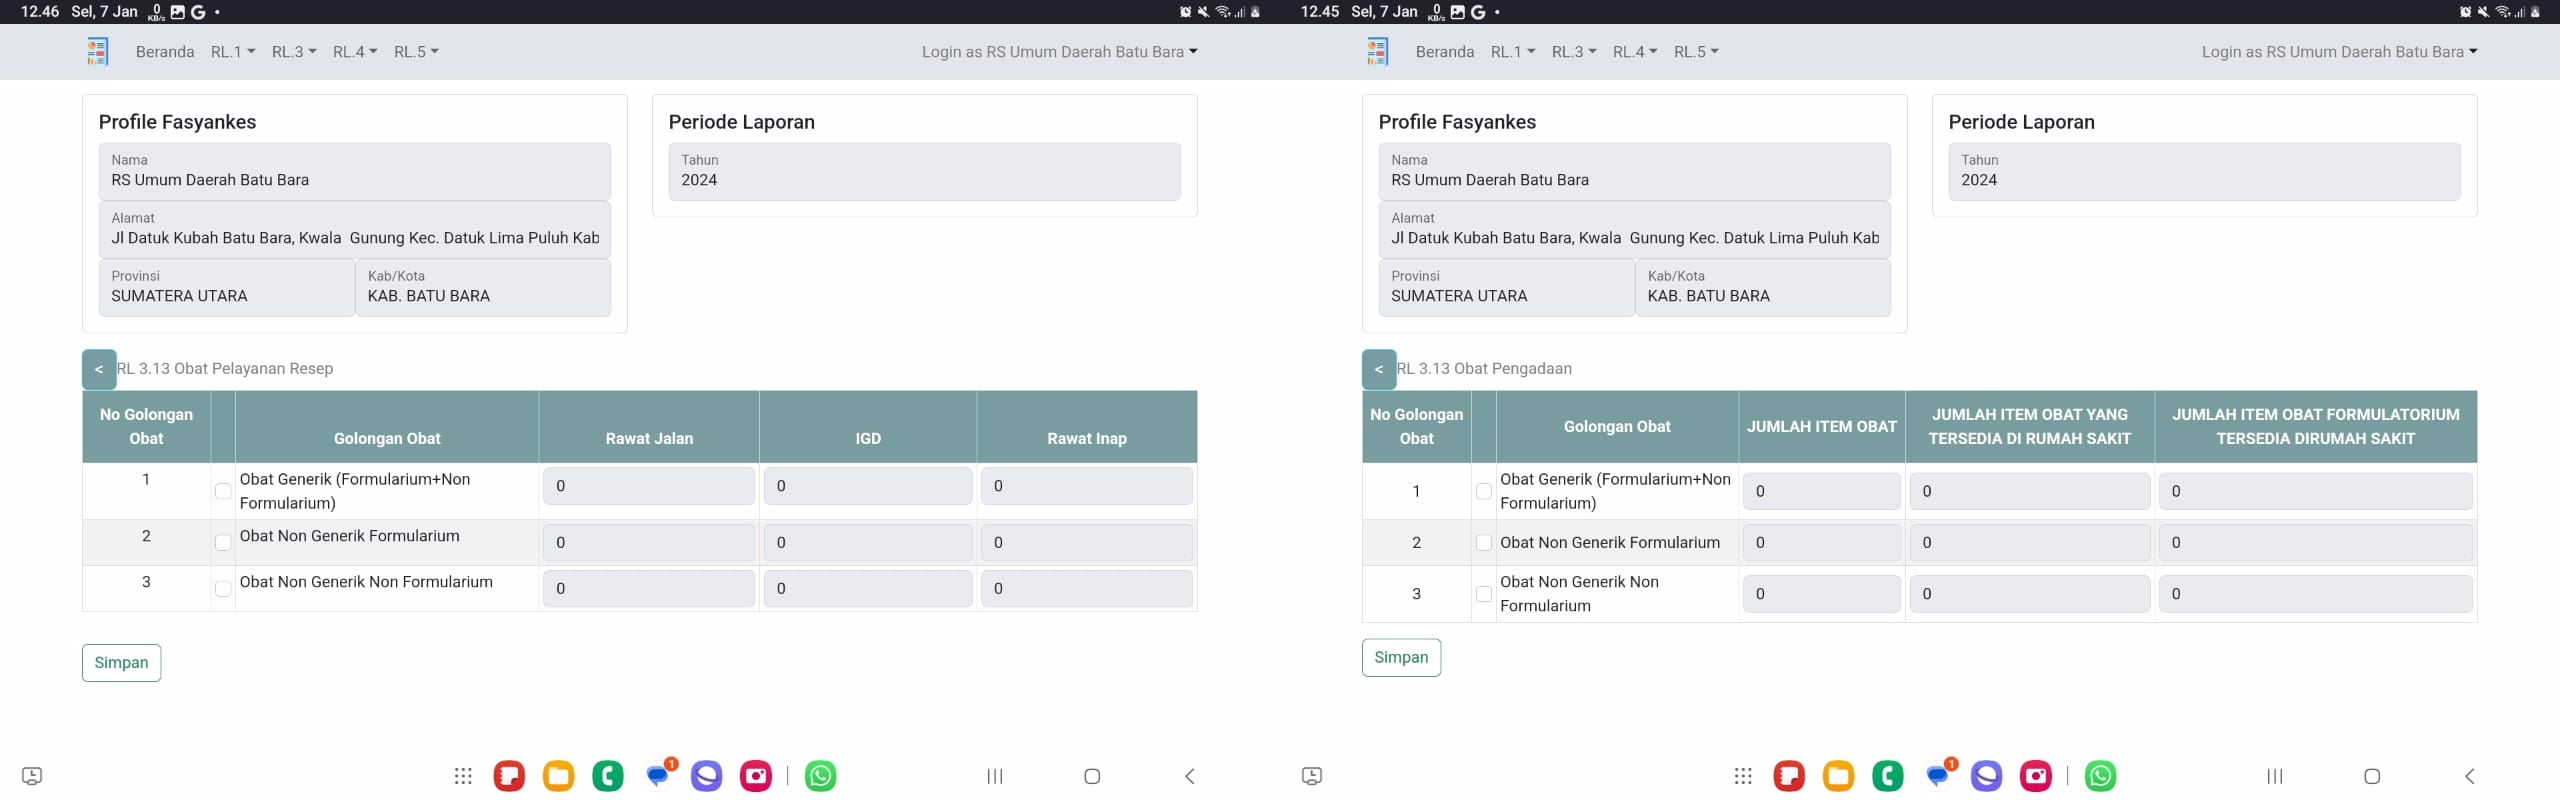The height and width of the screenshot is (800, 2560).
Task: Expand RL.4 dropdown in right screen navbar
Action: point(1635,52)
